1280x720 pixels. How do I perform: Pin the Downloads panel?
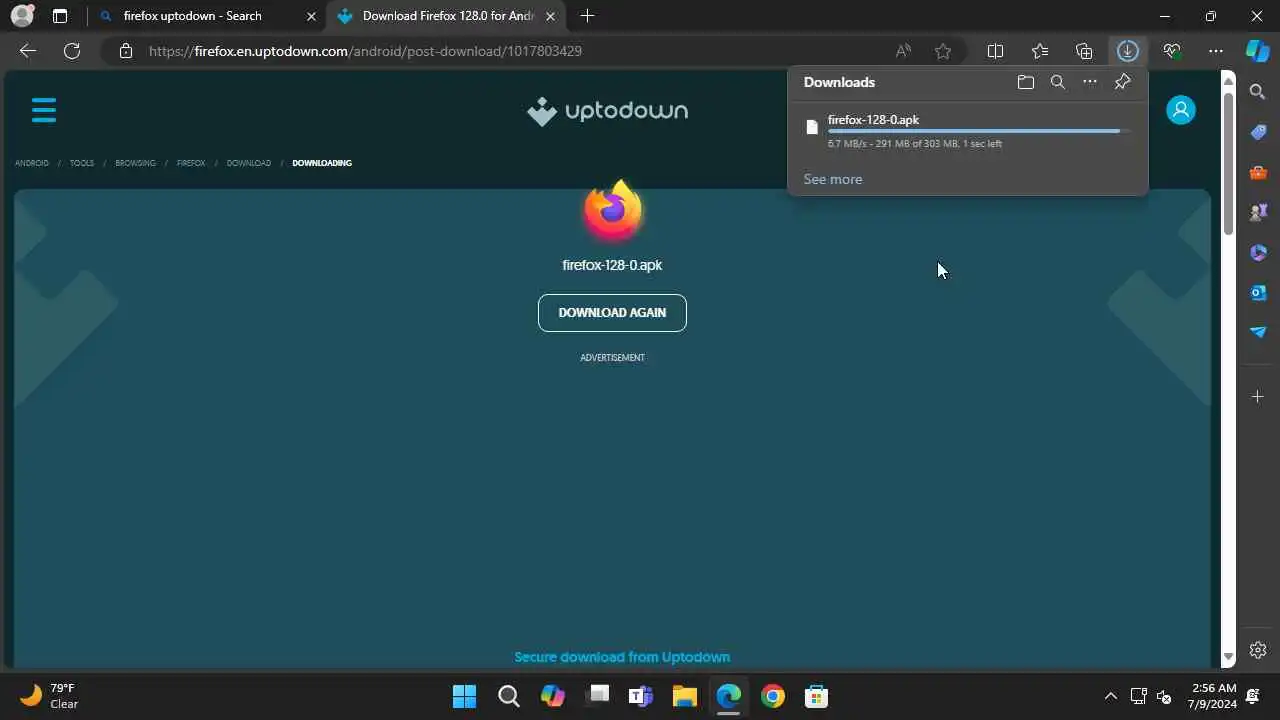coord(1122,82)
